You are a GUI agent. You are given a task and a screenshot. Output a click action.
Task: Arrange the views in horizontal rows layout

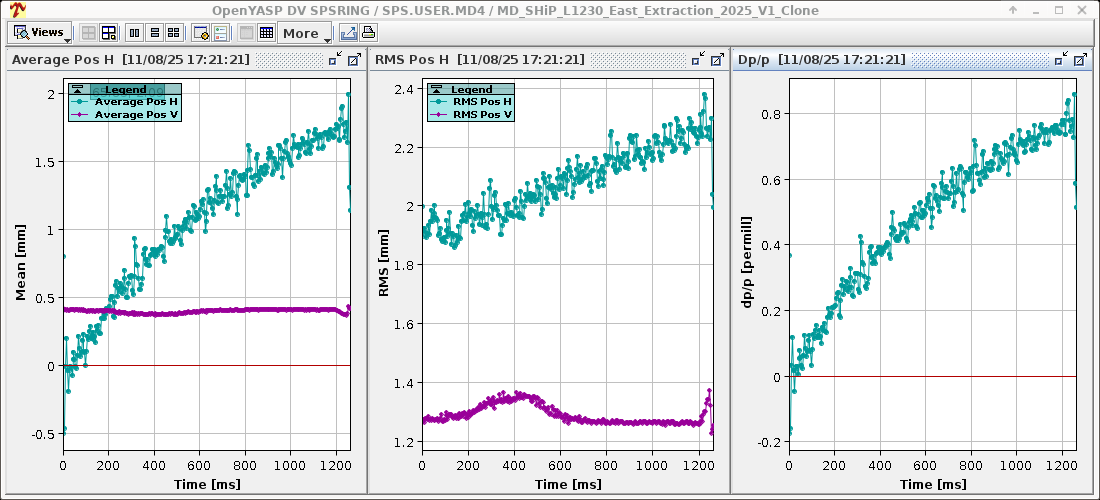[154, 33]
